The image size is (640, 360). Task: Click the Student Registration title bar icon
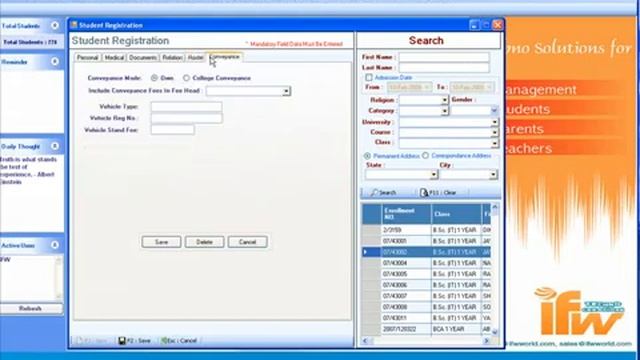74,25
